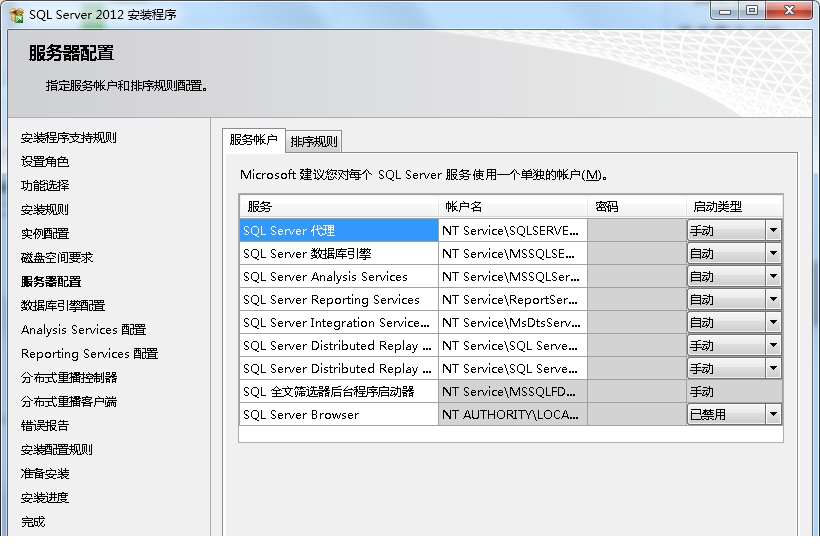Click the 帐户名 column header
Screen dimensions: 820x557
point(512,207)
